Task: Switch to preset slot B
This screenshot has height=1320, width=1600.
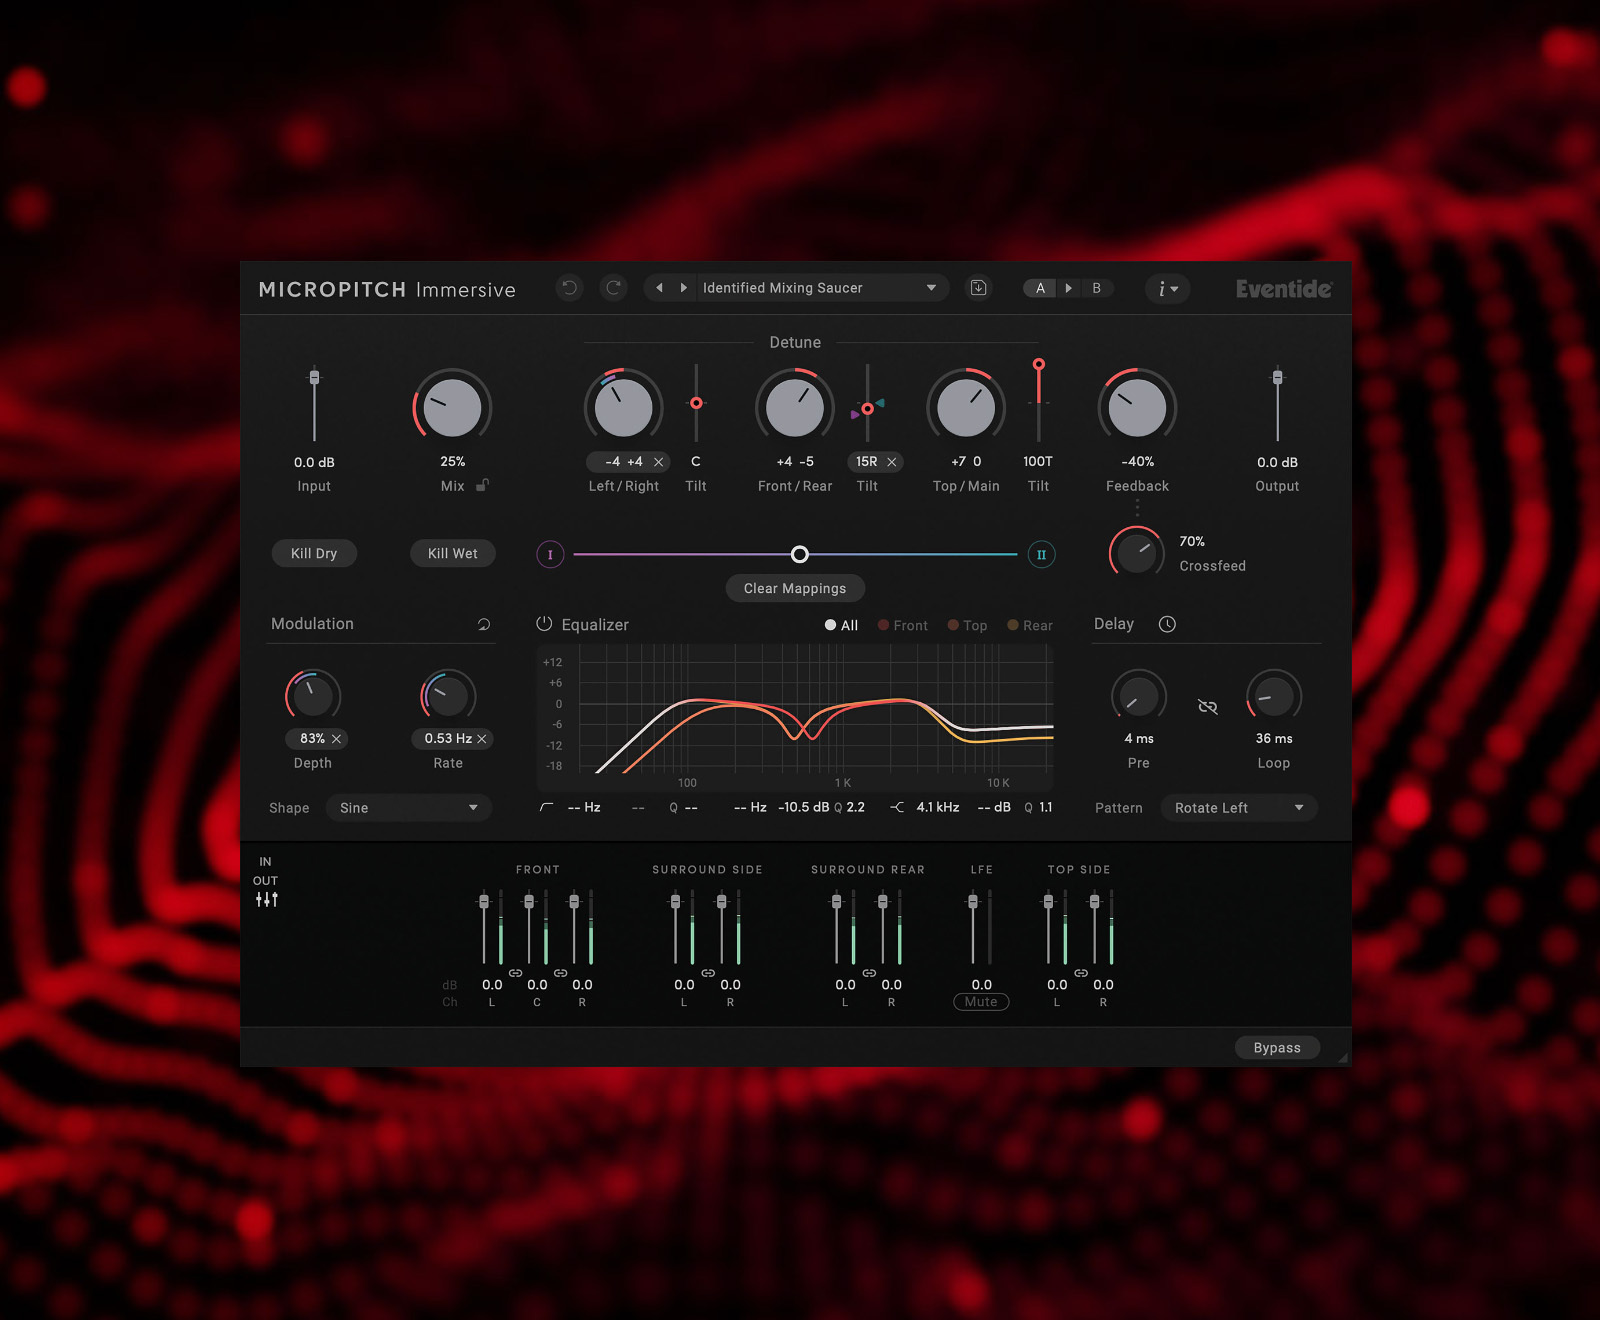Action: (1096, 288)
